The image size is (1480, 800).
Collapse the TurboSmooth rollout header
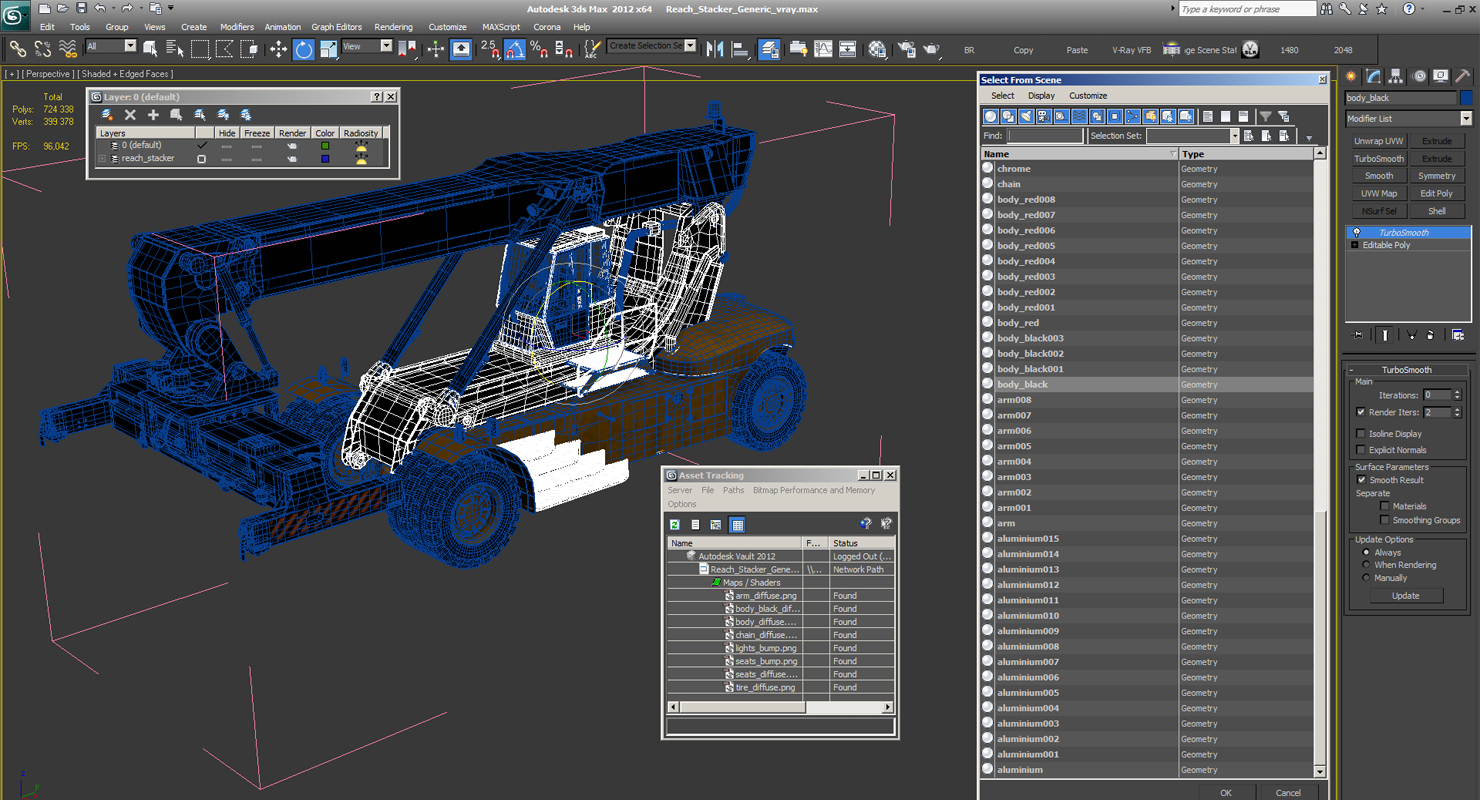pyautogui.click(x=1407, y=370)
